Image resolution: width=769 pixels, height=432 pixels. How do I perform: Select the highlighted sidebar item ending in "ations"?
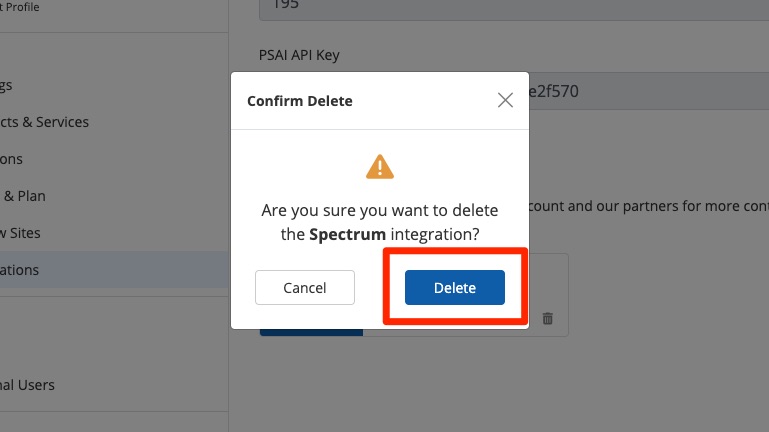pos(20,270)
